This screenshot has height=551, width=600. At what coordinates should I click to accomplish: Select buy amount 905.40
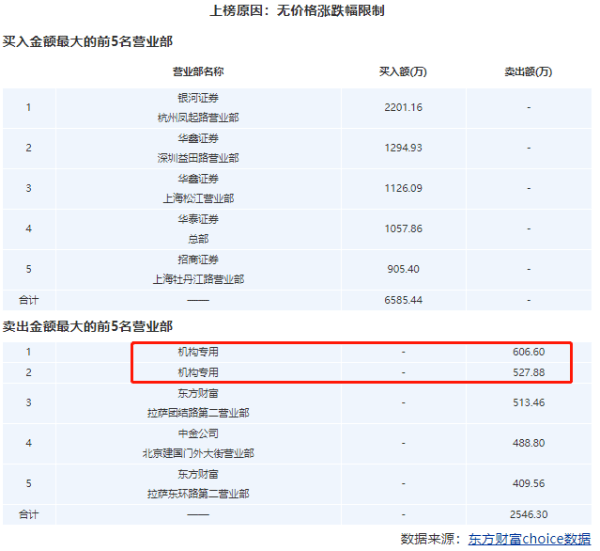(403, 269)
